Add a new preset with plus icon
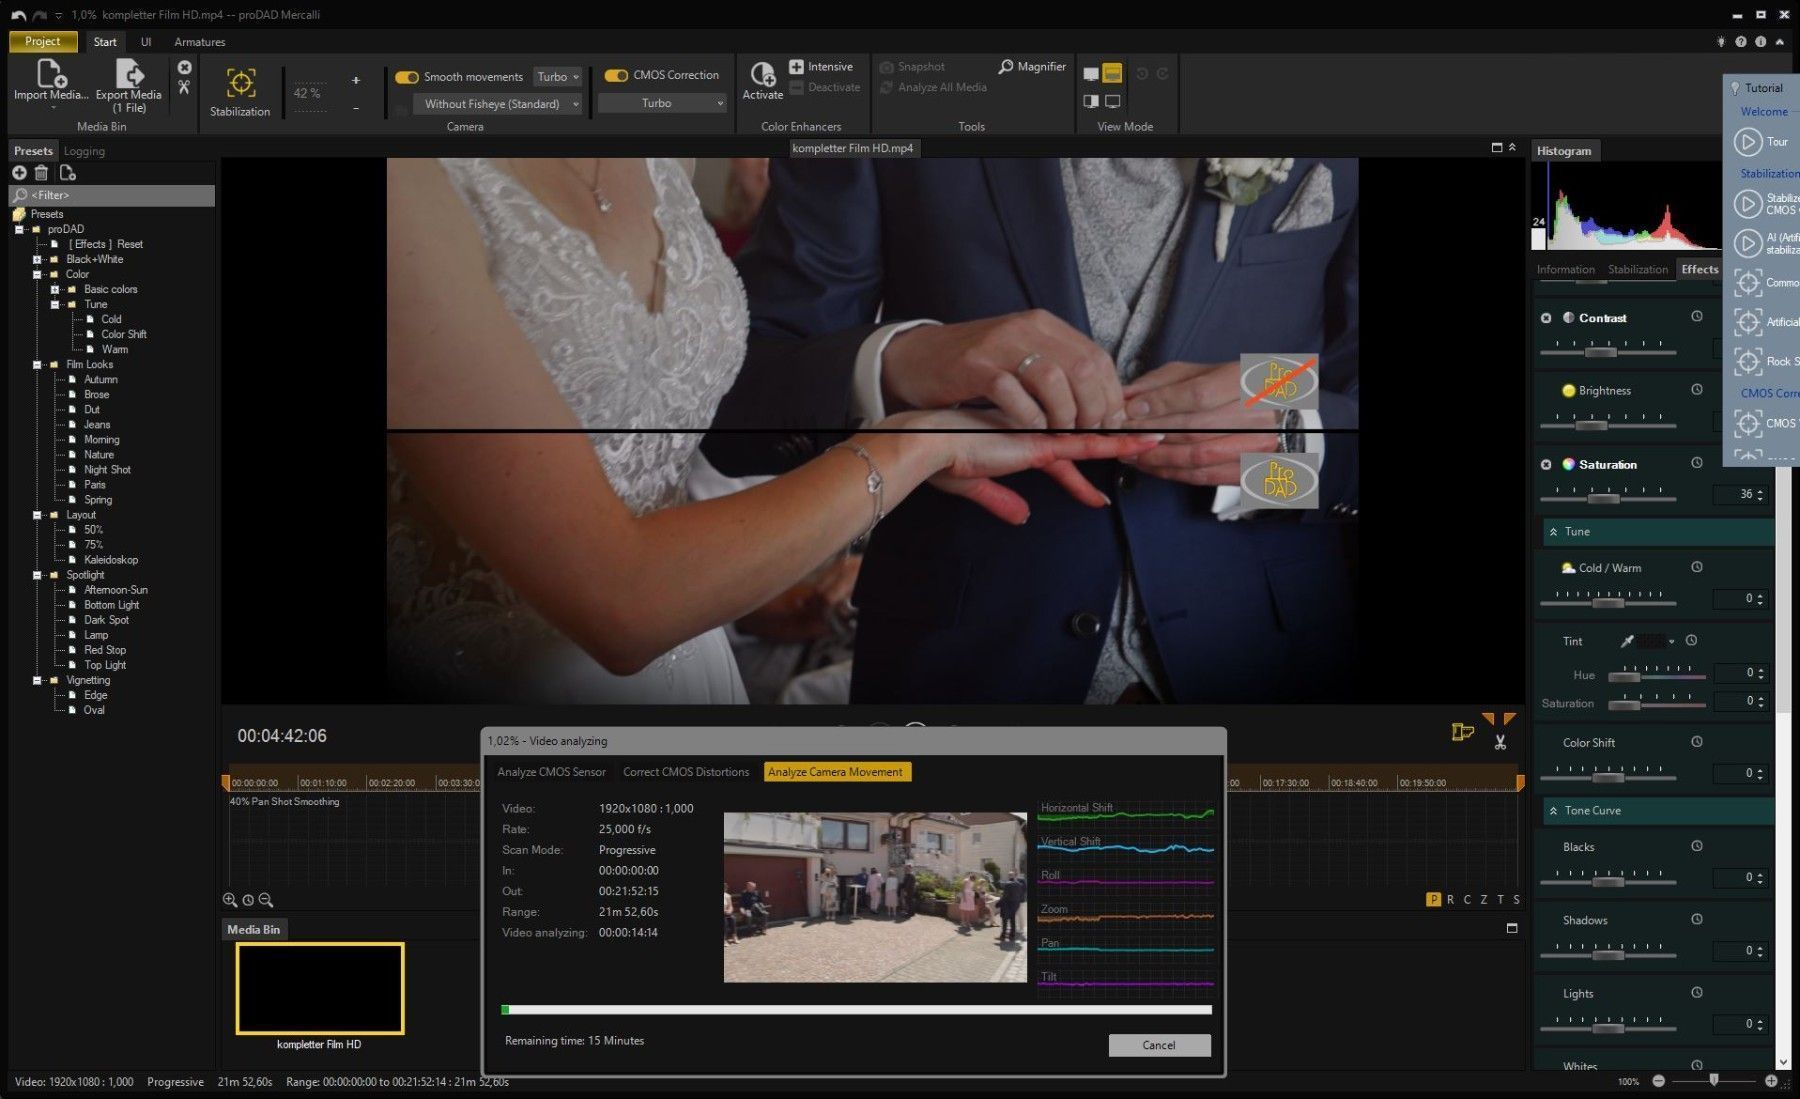The width and height of the screenshot is (1800, 1099). [x=19, y=173]
